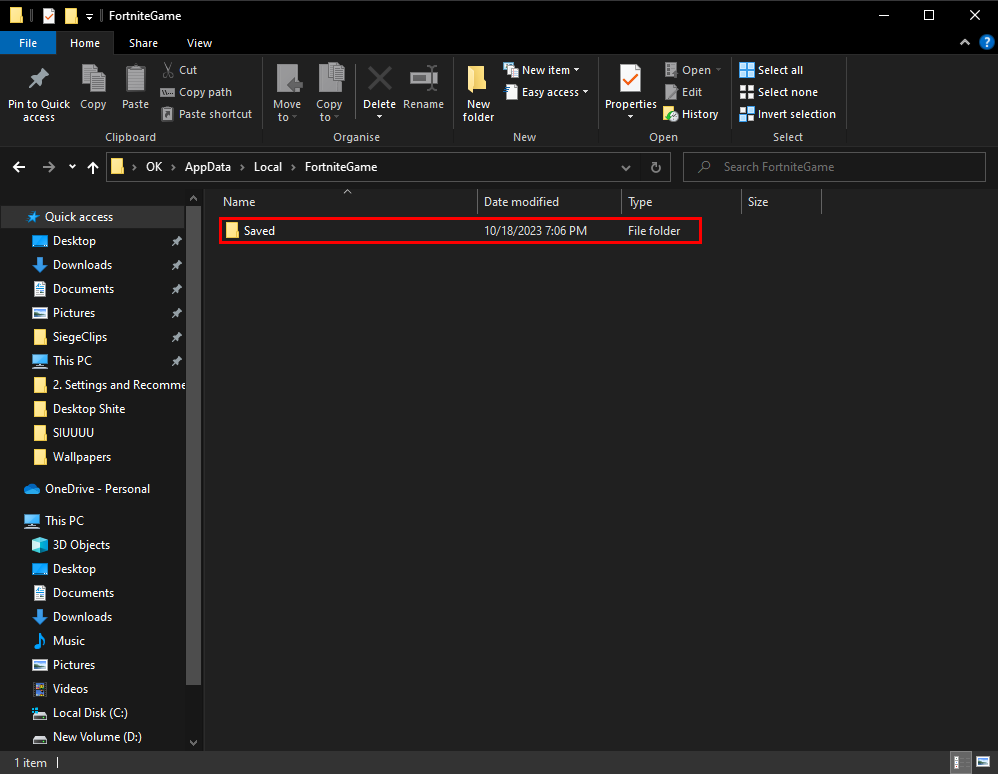Expand the address bar history dropdown

626,167
